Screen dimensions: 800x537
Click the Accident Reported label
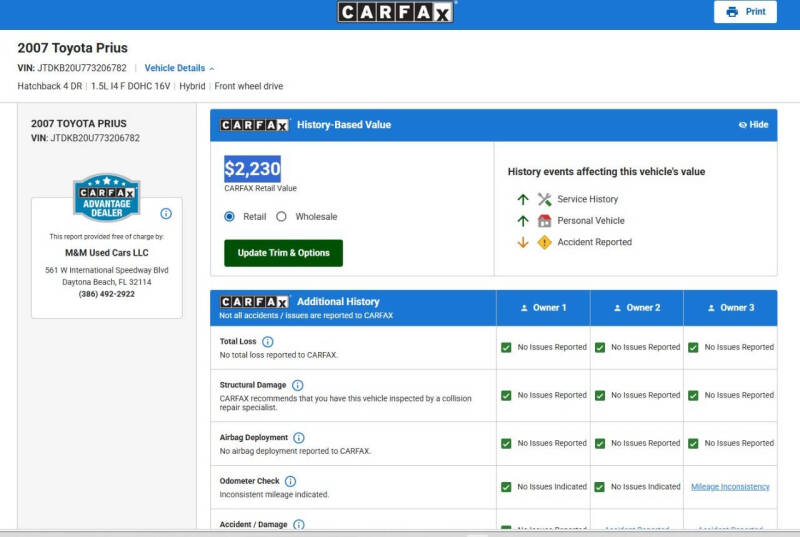pyautogui.click(x=594, y=242)
